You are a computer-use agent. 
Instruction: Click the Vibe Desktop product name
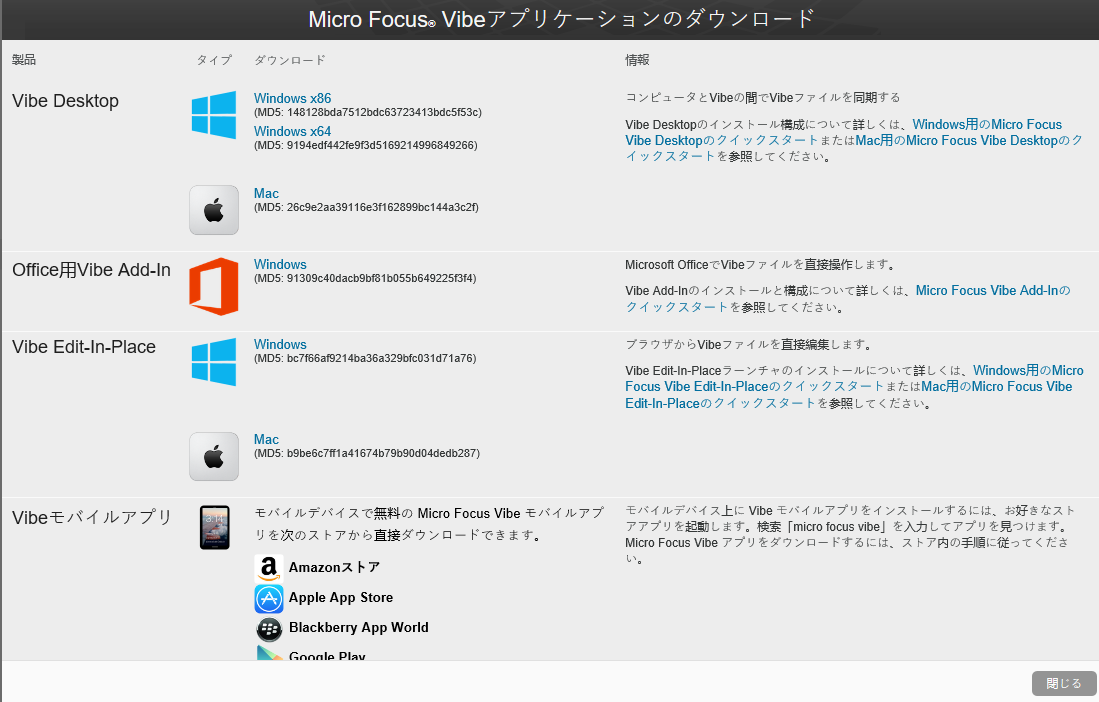click(65, 101)
